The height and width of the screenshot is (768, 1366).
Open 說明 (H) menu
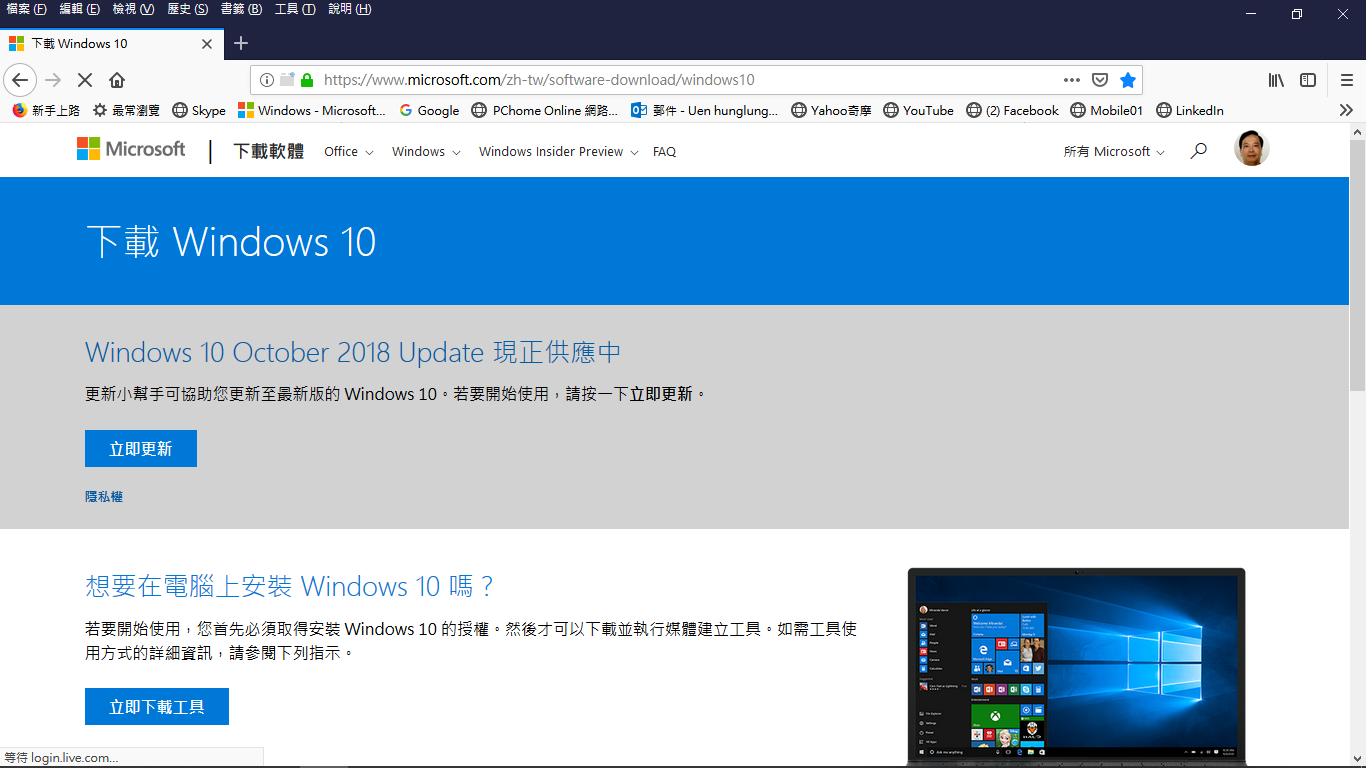[x=350, y=9]
